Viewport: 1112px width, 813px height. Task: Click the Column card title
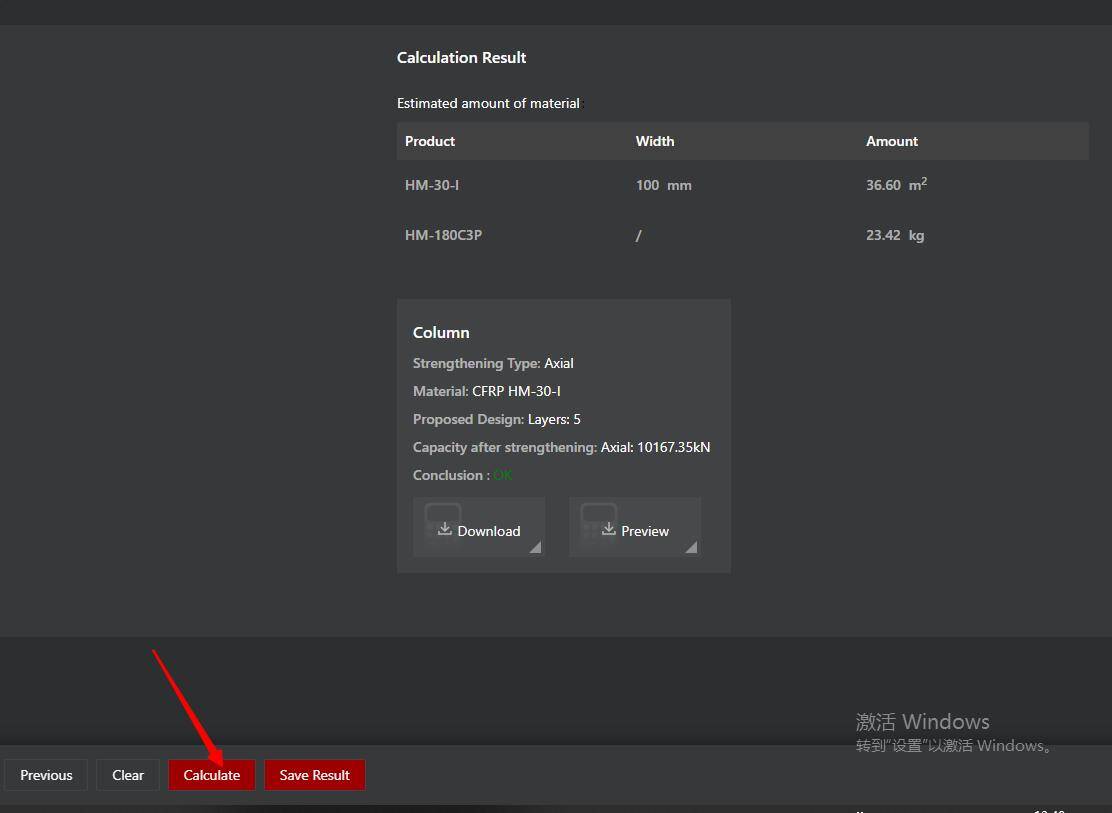click(441, 332)
